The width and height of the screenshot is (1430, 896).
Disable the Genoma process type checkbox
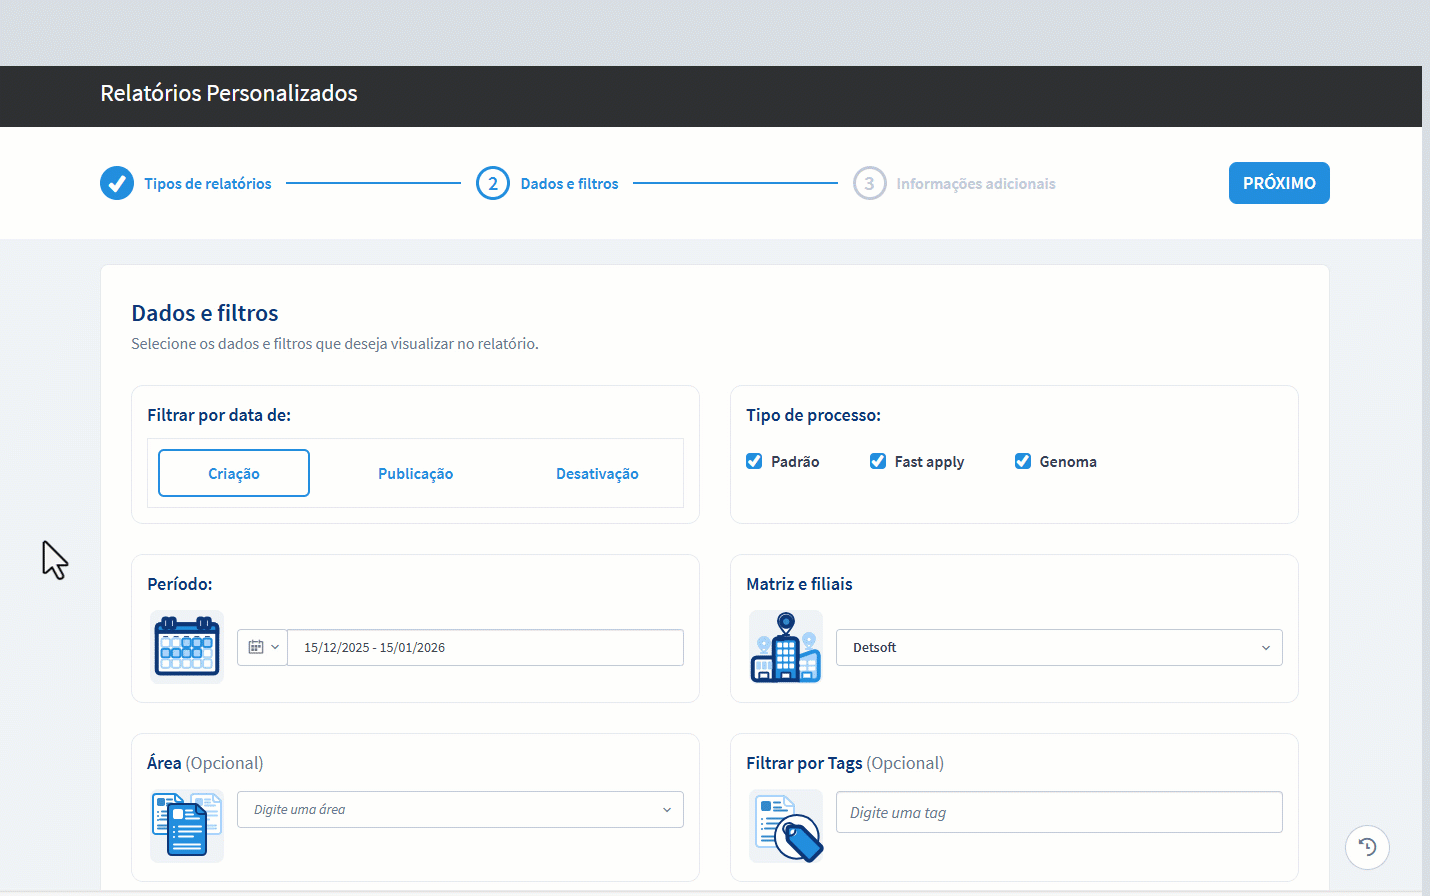[x=1023, y=461]
